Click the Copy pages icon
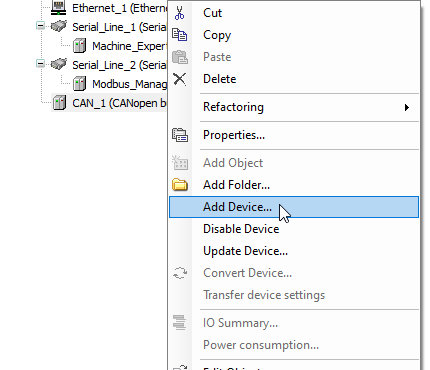 pyautogui.click(x=179, y=35)
